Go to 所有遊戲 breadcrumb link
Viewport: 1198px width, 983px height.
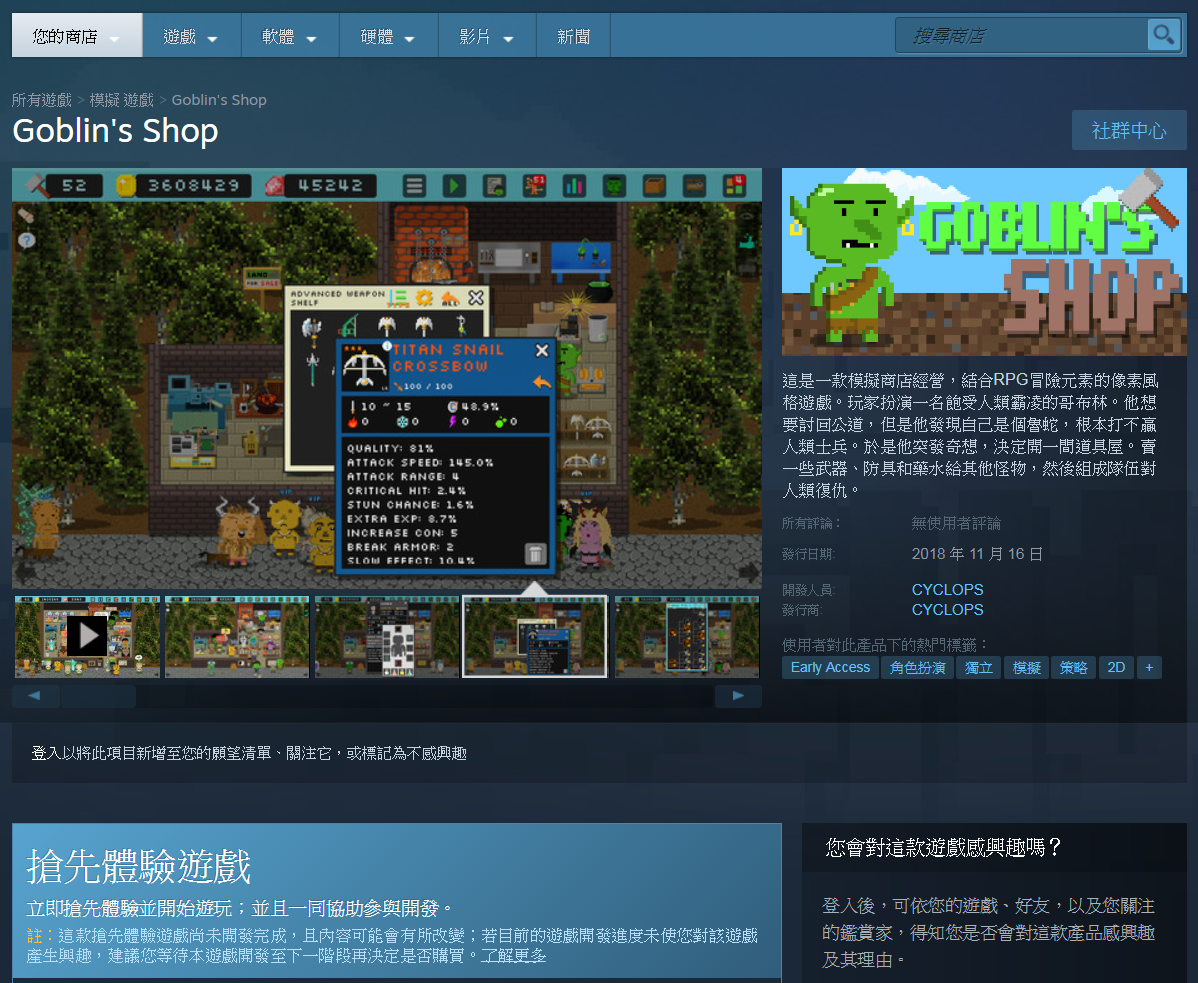tap(41, 100)
